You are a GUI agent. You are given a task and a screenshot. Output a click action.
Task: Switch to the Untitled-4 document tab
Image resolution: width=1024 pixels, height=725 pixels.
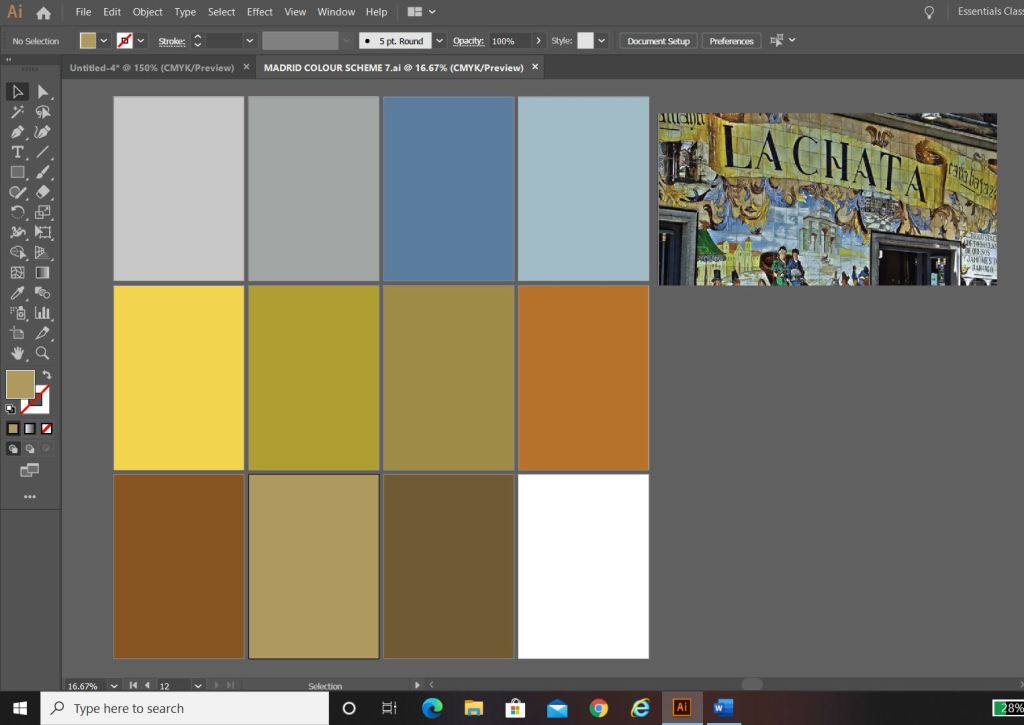[x=152, y=67]
